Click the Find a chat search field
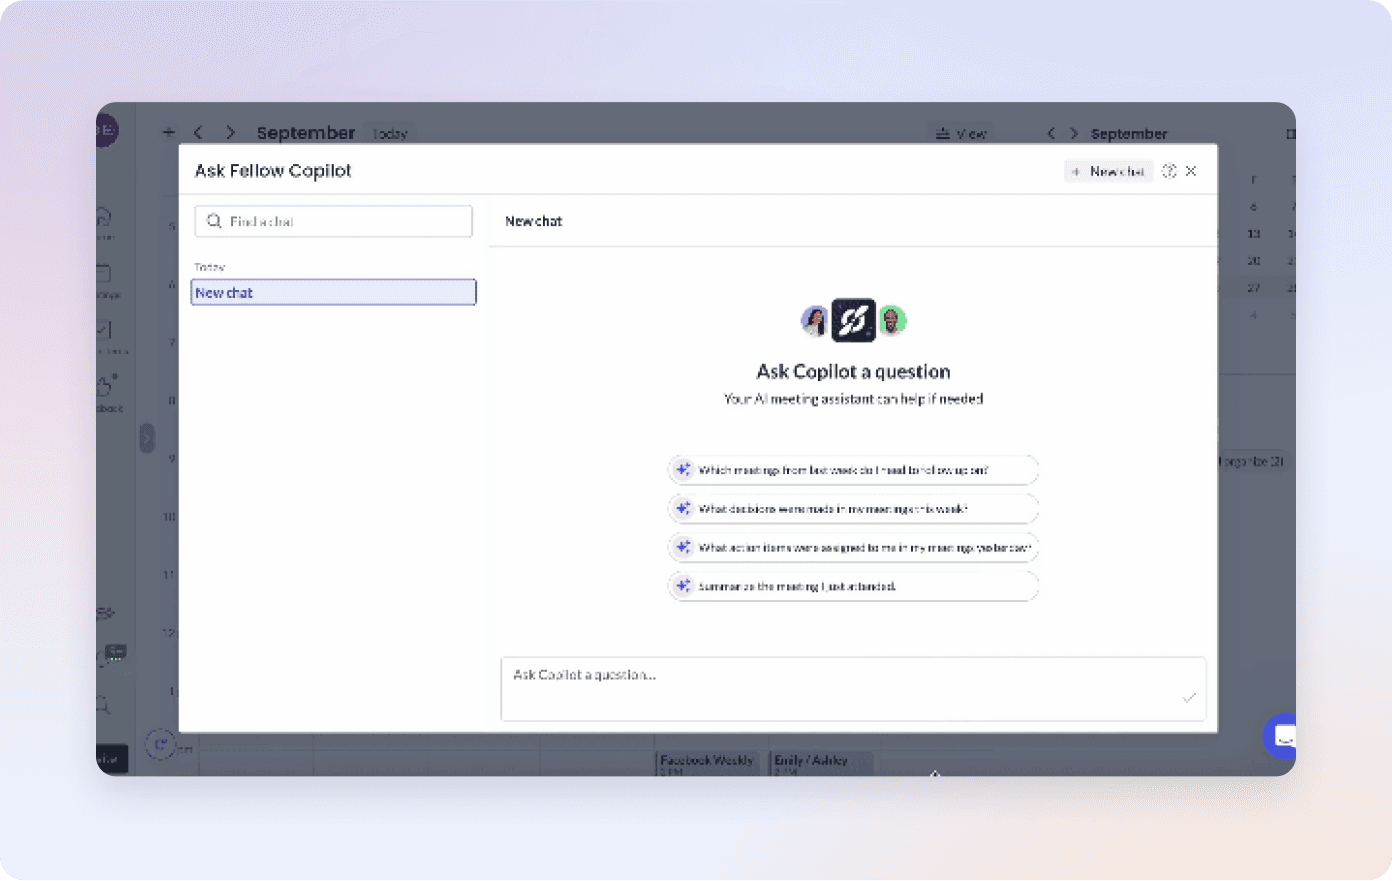Viewport: 1392px width, 881px height. click(x=333, y=221)
